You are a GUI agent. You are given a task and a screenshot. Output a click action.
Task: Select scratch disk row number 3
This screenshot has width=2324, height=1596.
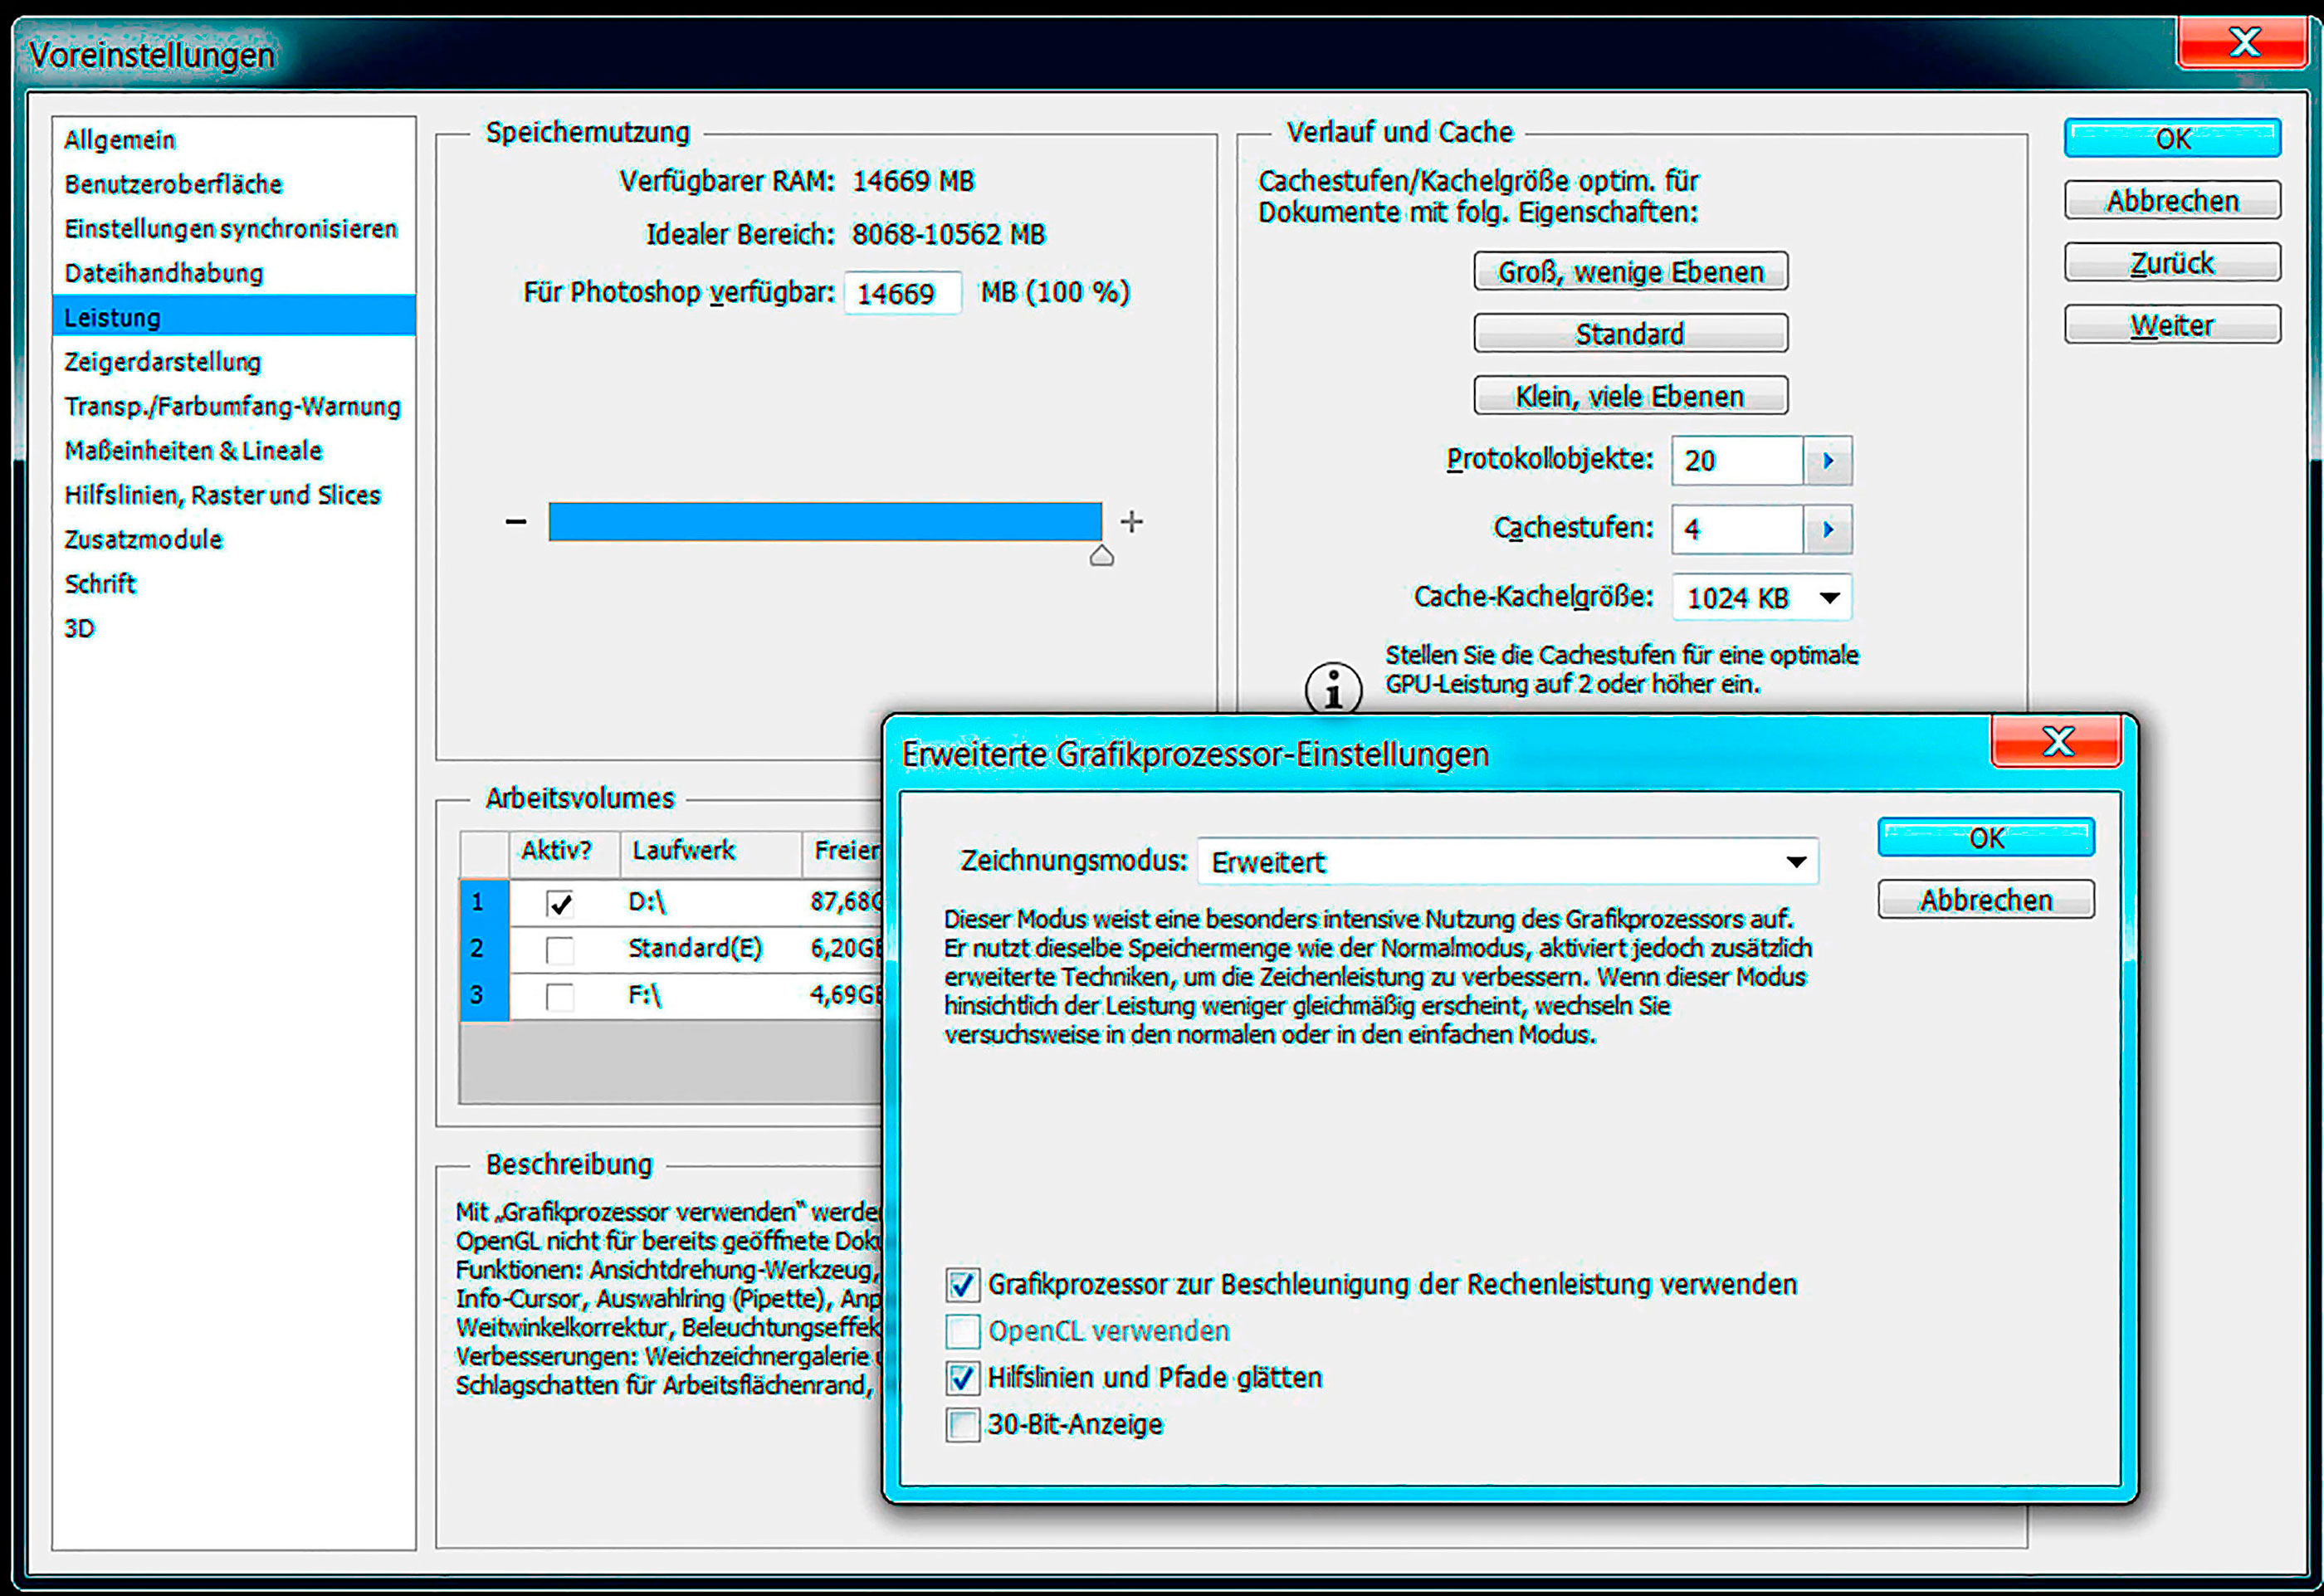tap(484, 996)
